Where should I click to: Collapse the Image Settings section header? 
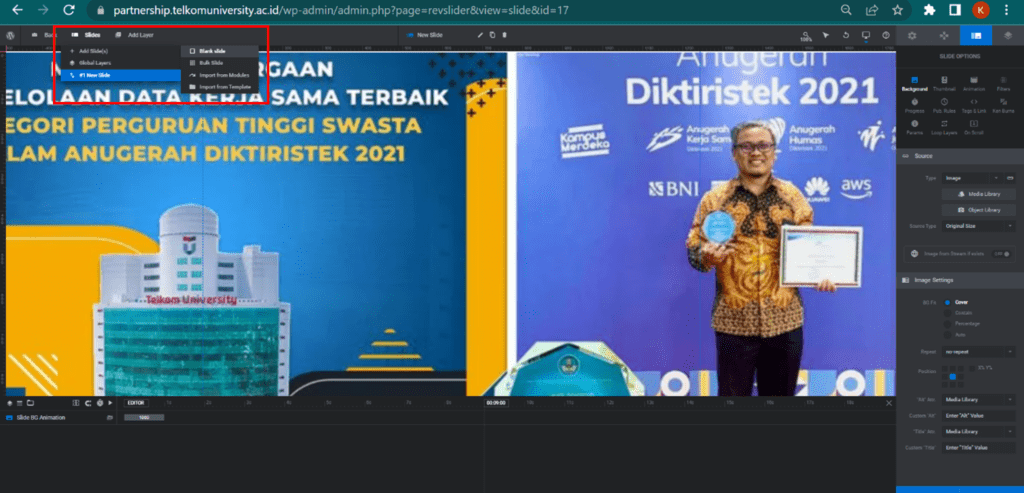point(960,280)
